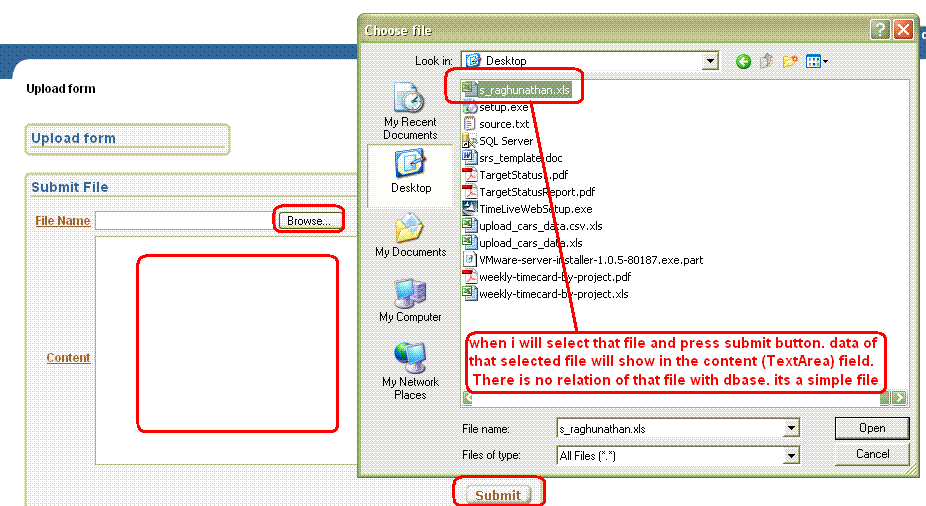Screen dimensions: 926x506
Task: Click the Browse... button
Action: (309, 221)
